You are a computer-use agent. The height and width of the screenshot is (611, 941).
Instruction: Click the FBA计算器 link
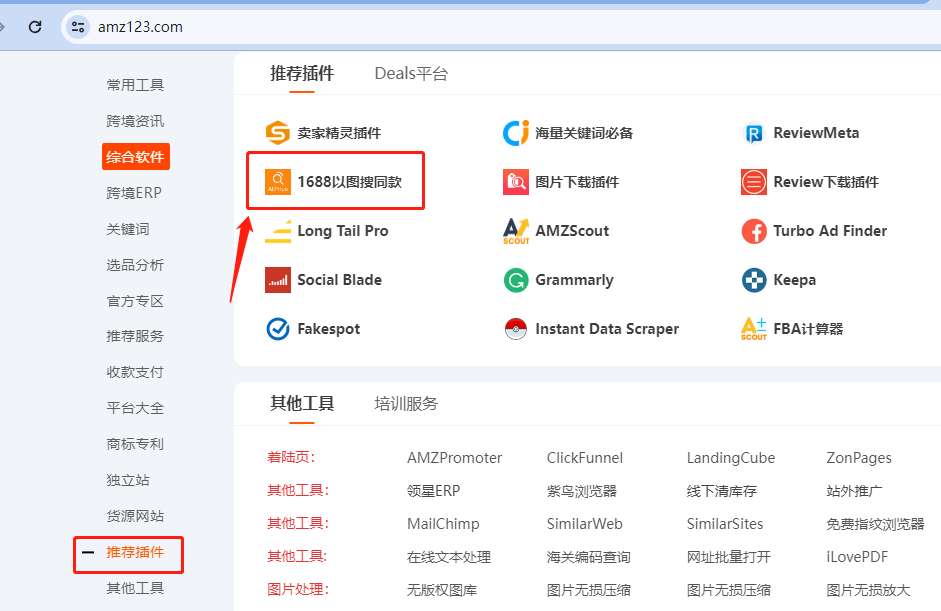(x=808, y=329)
